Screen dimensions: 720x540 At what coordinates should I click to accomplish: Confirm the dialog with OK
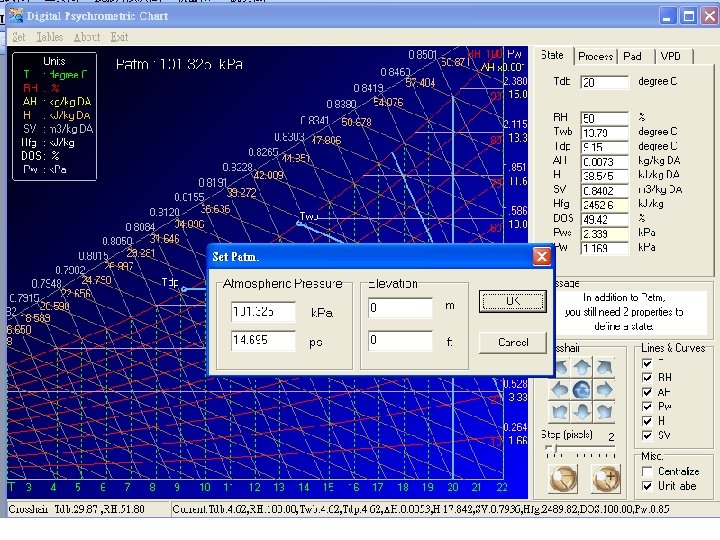pyautogui.click(x=512, y=301)
